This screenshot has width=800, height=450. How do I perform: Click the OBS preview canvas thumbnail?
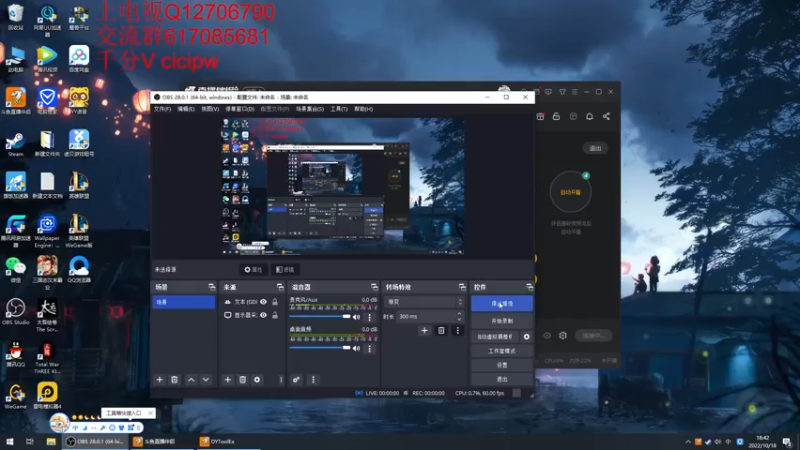coord(343,186)
